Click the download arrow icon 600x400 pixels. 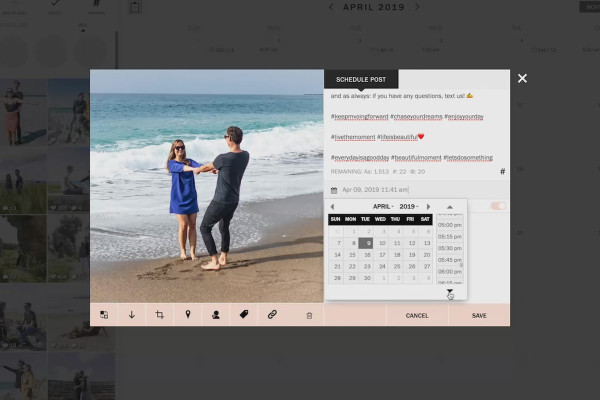pos(132,315)
